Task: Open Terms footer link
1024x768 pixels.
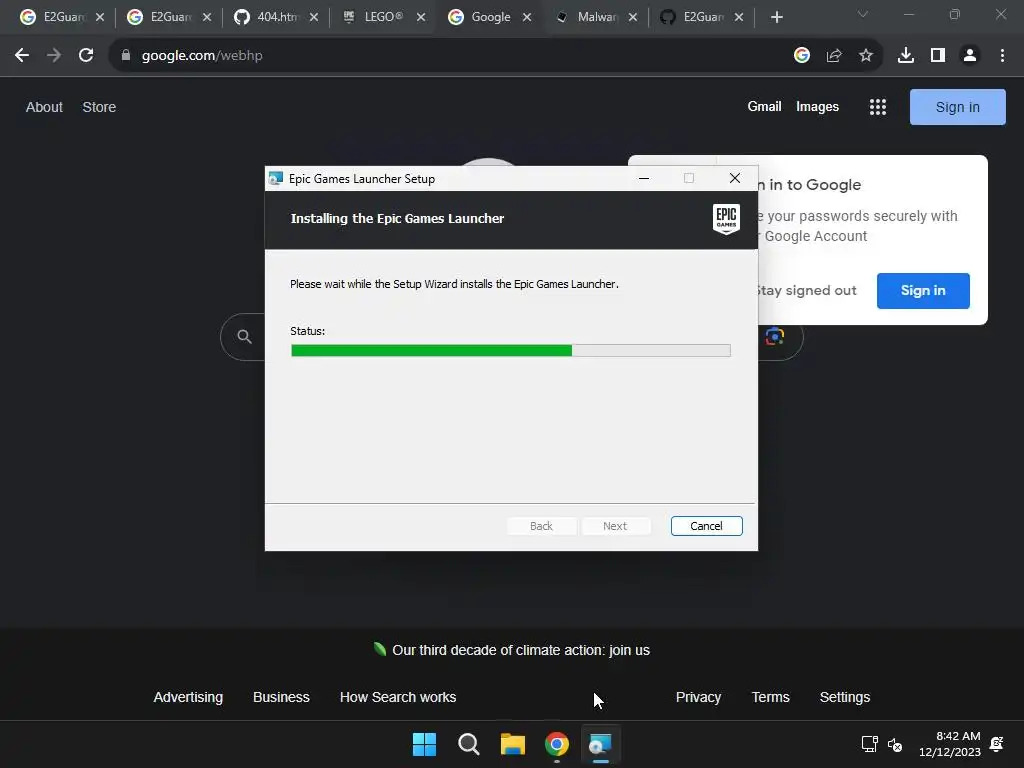Action: 771,697
